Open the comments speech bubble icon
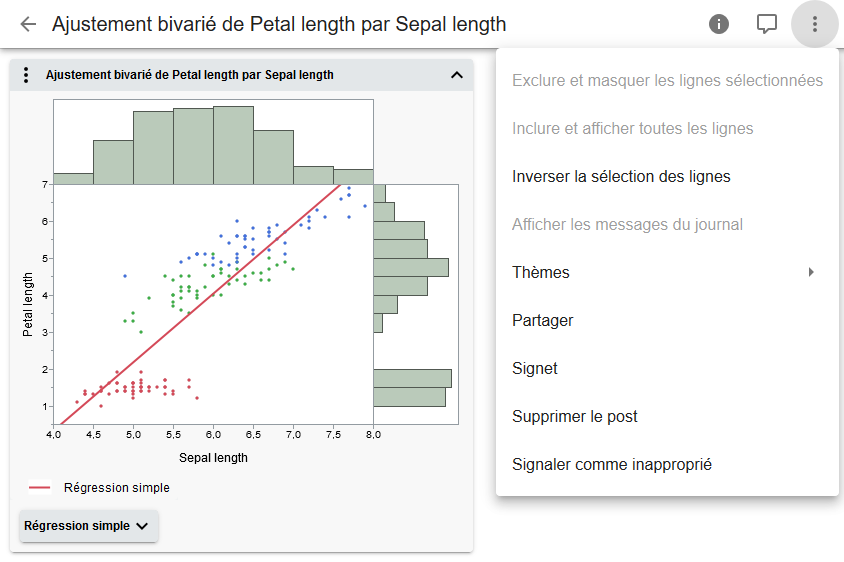 click(767, 24)
